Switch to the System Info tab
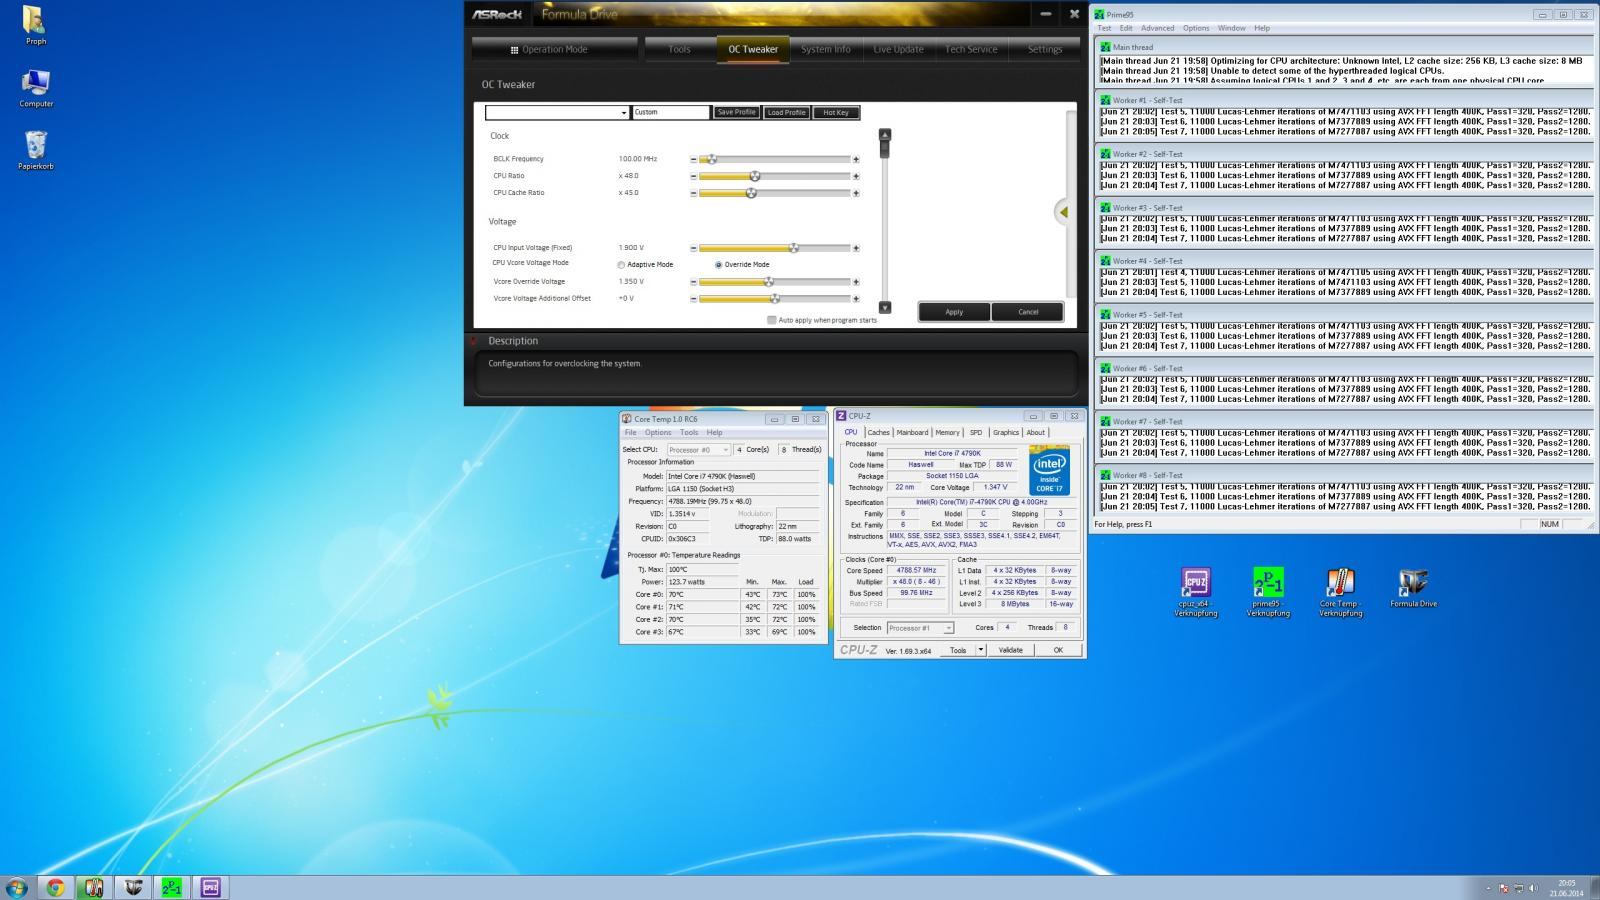The height and width of the screenshot is (900, 1600). [x=825, y=49]
